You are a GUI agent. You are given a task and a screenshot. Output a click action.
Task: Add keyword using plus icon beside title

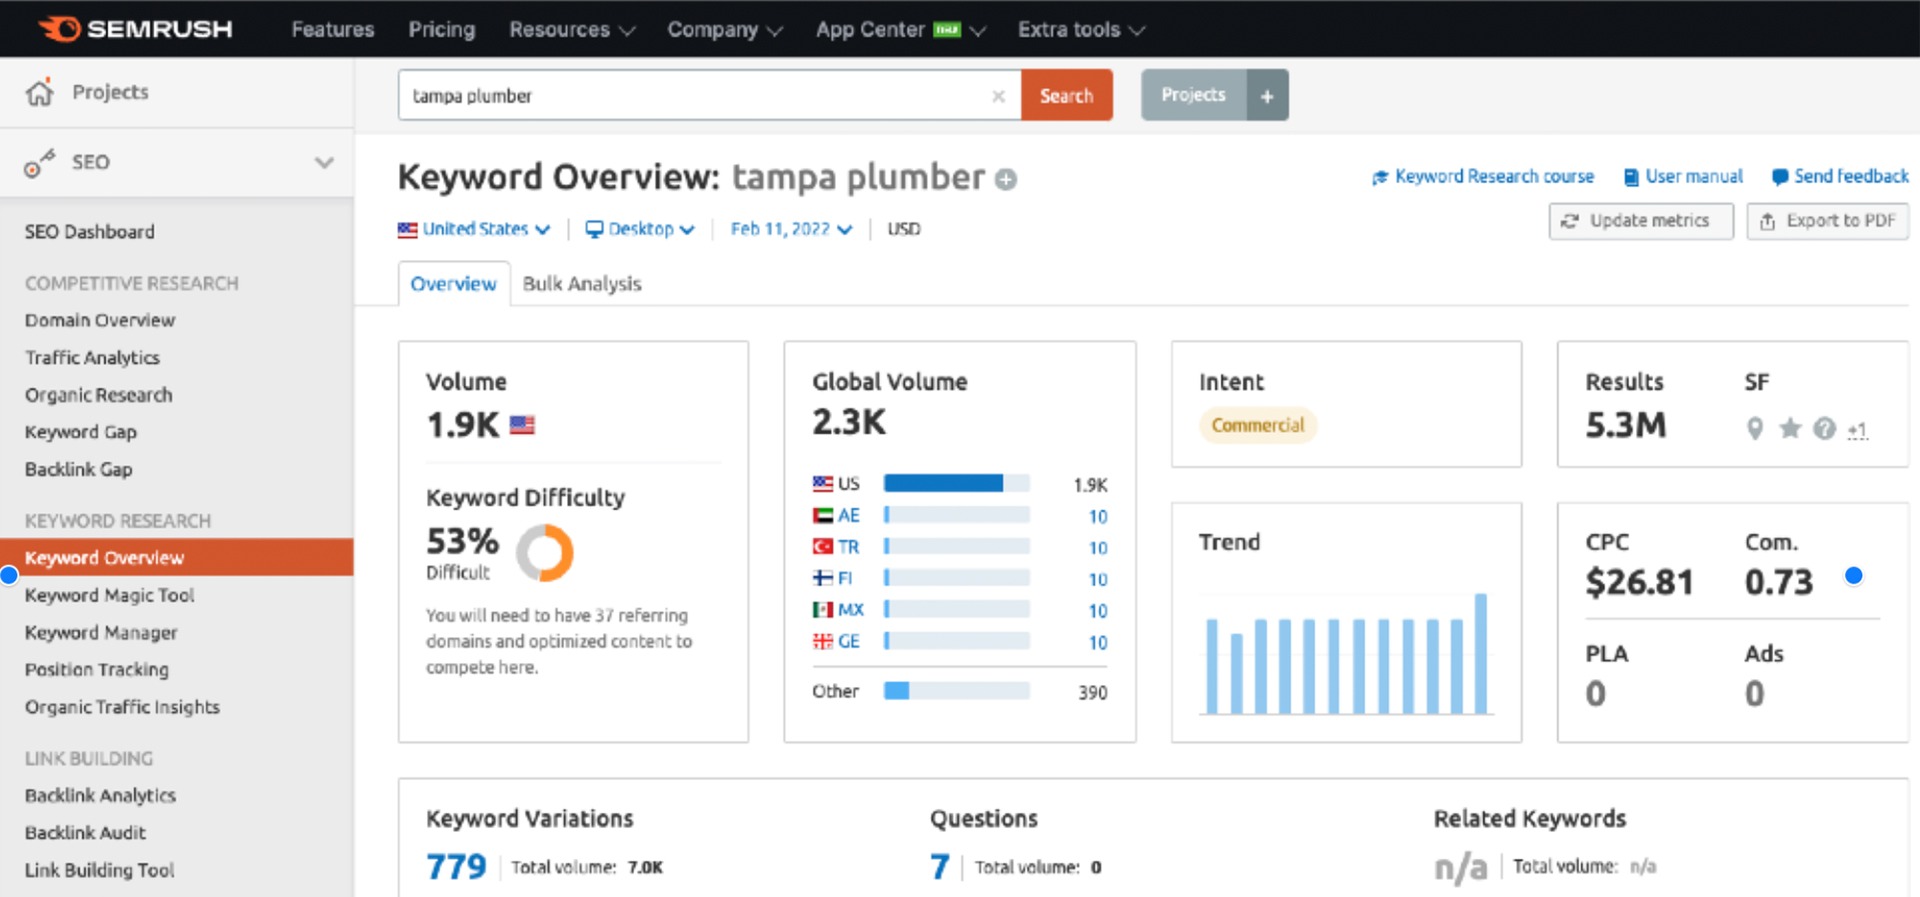[x=1006, y=179]
